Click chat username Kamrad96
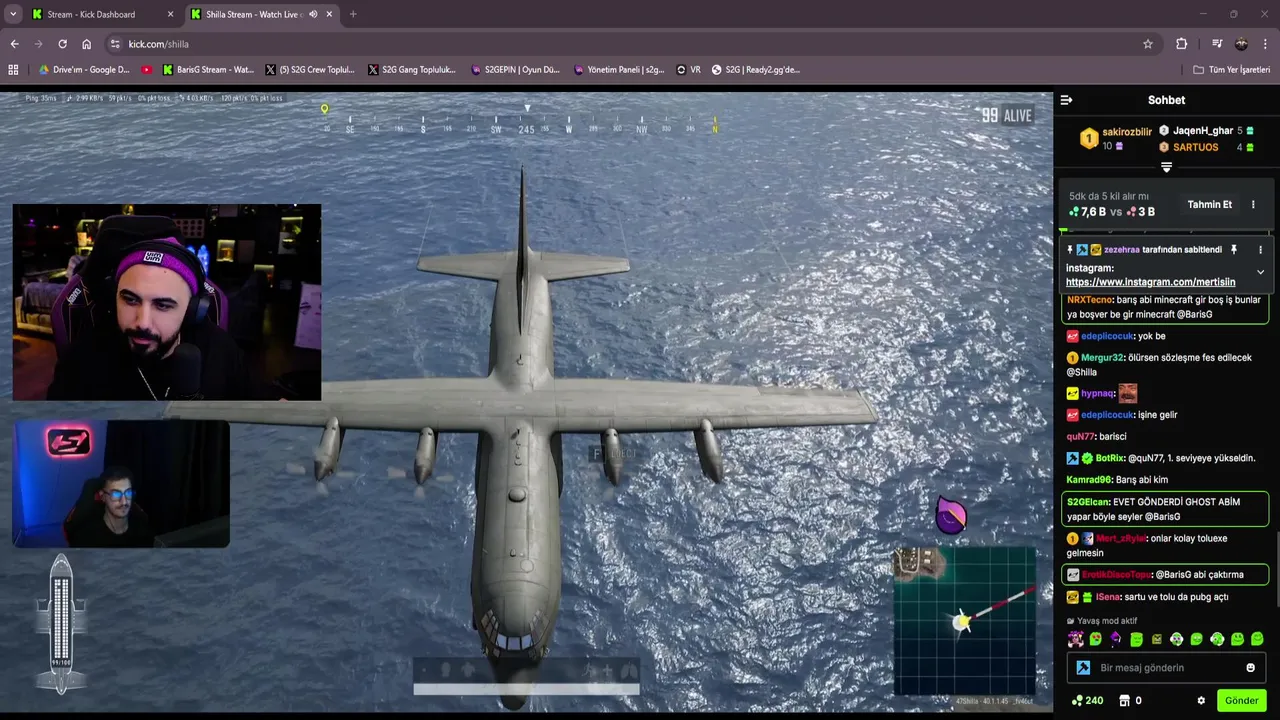Screen dimensions: 1280x720 (1089, 480)
